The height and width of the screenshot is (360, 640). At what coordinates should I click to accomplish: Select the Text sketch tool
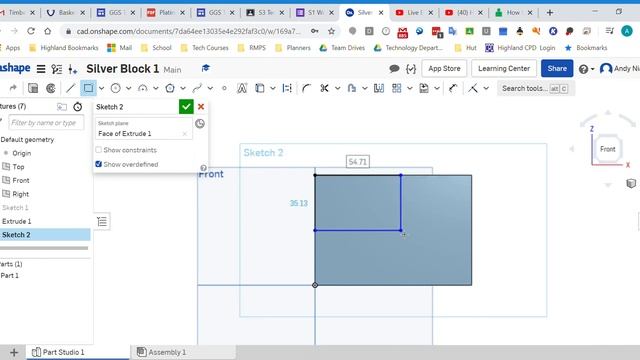coord(242,88)
